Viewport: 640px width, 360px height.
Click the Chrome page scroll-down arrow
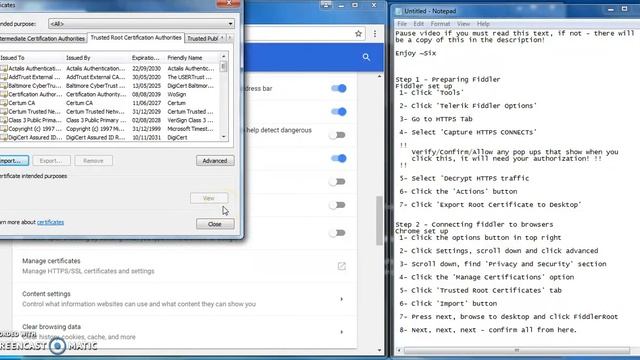pyautogui.click(x=380, y=350)
